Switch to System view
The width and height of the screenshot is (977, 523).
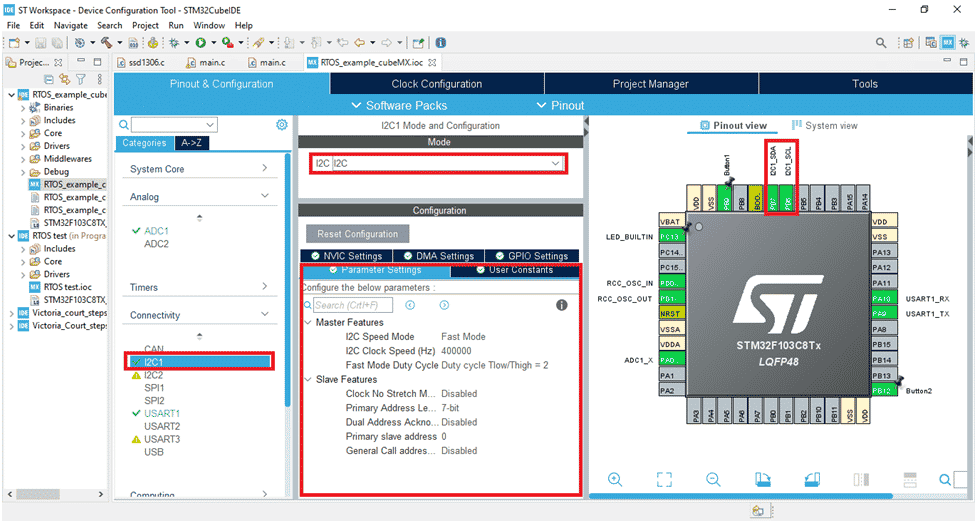[x=824, y=125]
